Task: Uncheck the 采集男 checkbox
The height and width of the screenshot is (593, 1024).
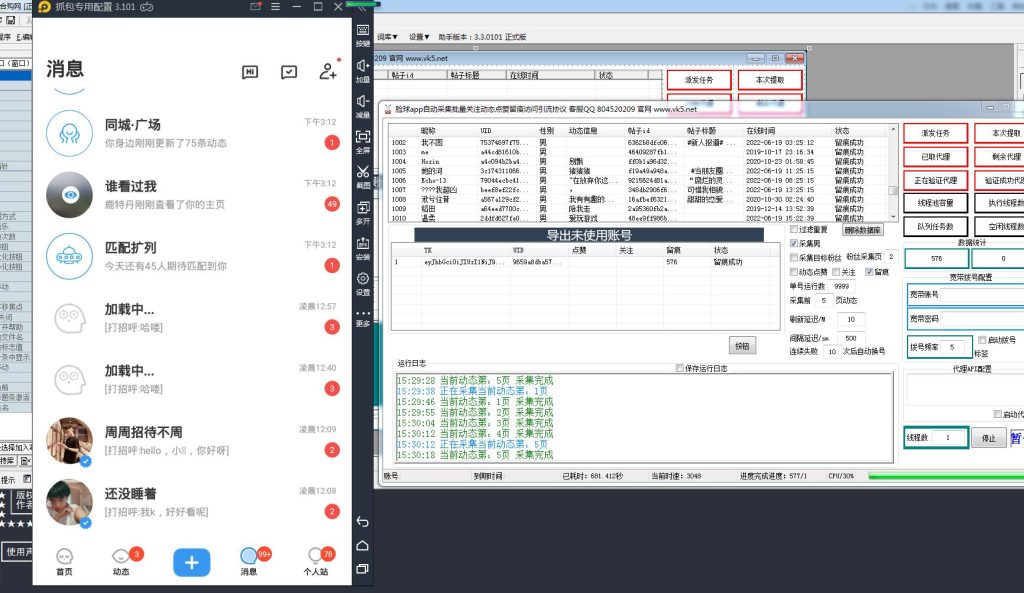Action: click(794, 243)
